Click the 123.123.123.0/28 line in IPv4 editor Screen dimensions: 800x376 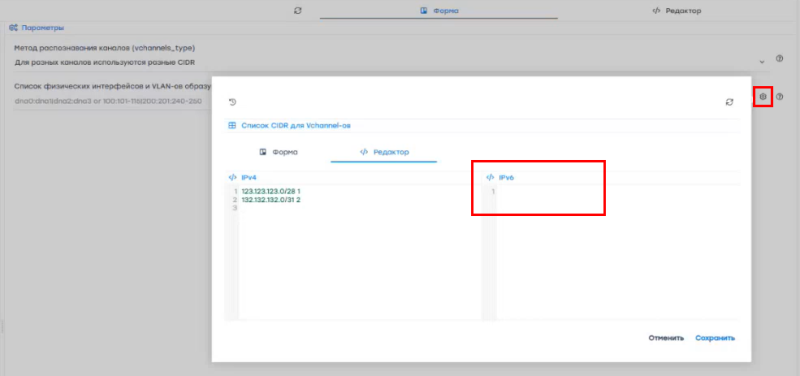tap(271, 191)
